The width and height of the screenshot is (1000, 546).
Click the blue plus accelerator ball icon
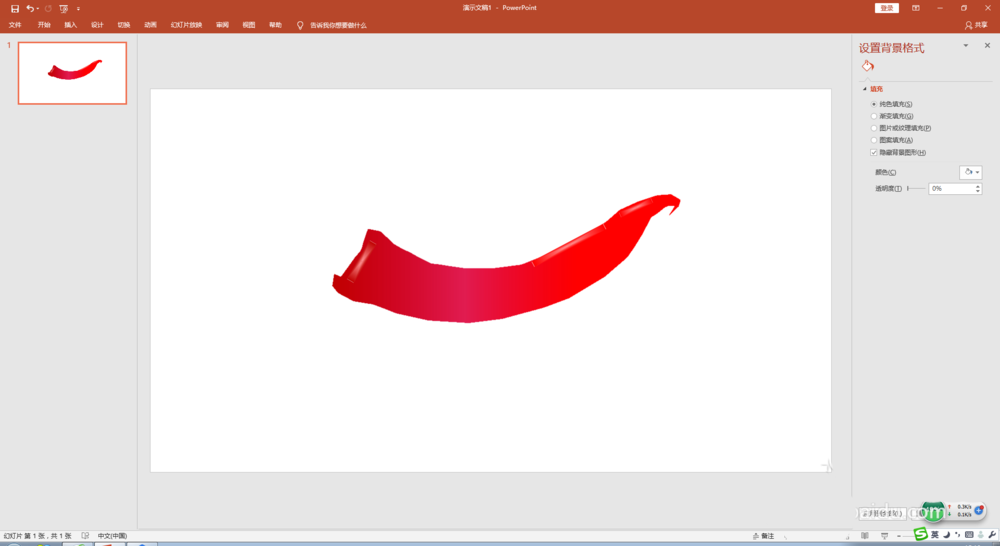[978, 510]
